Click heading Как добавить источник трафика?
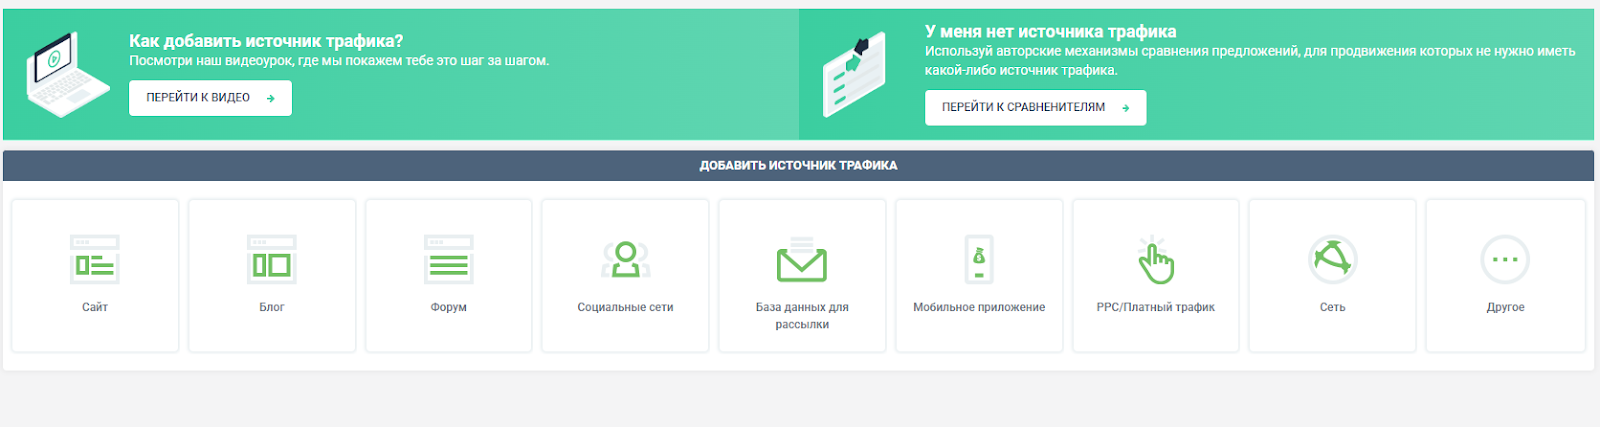This screenshot has height=427, width=1600. pyautogui.click(x=266, y=41)
